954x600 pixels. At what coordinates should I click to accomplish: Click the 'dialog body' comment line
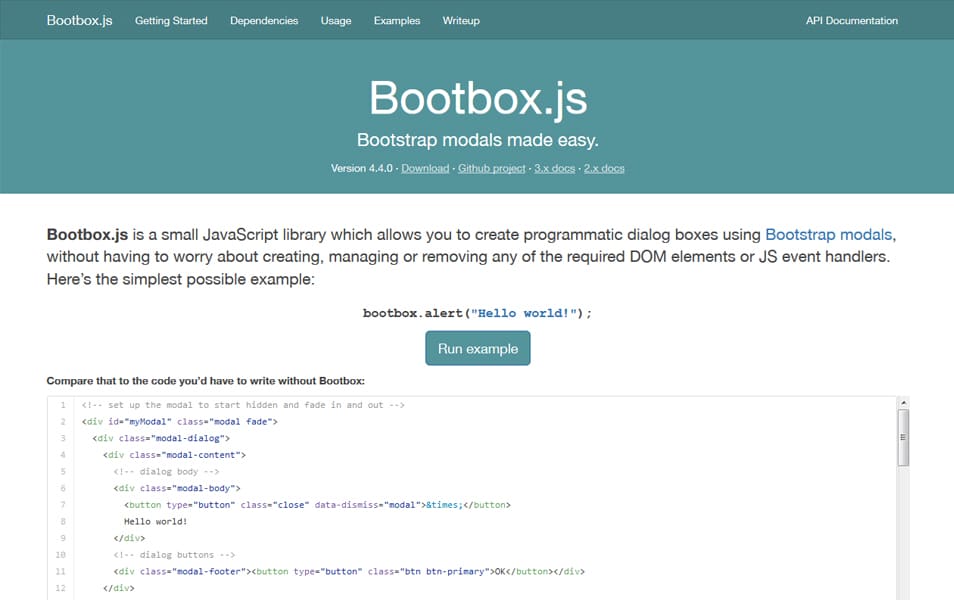click(x=166, y=472)
